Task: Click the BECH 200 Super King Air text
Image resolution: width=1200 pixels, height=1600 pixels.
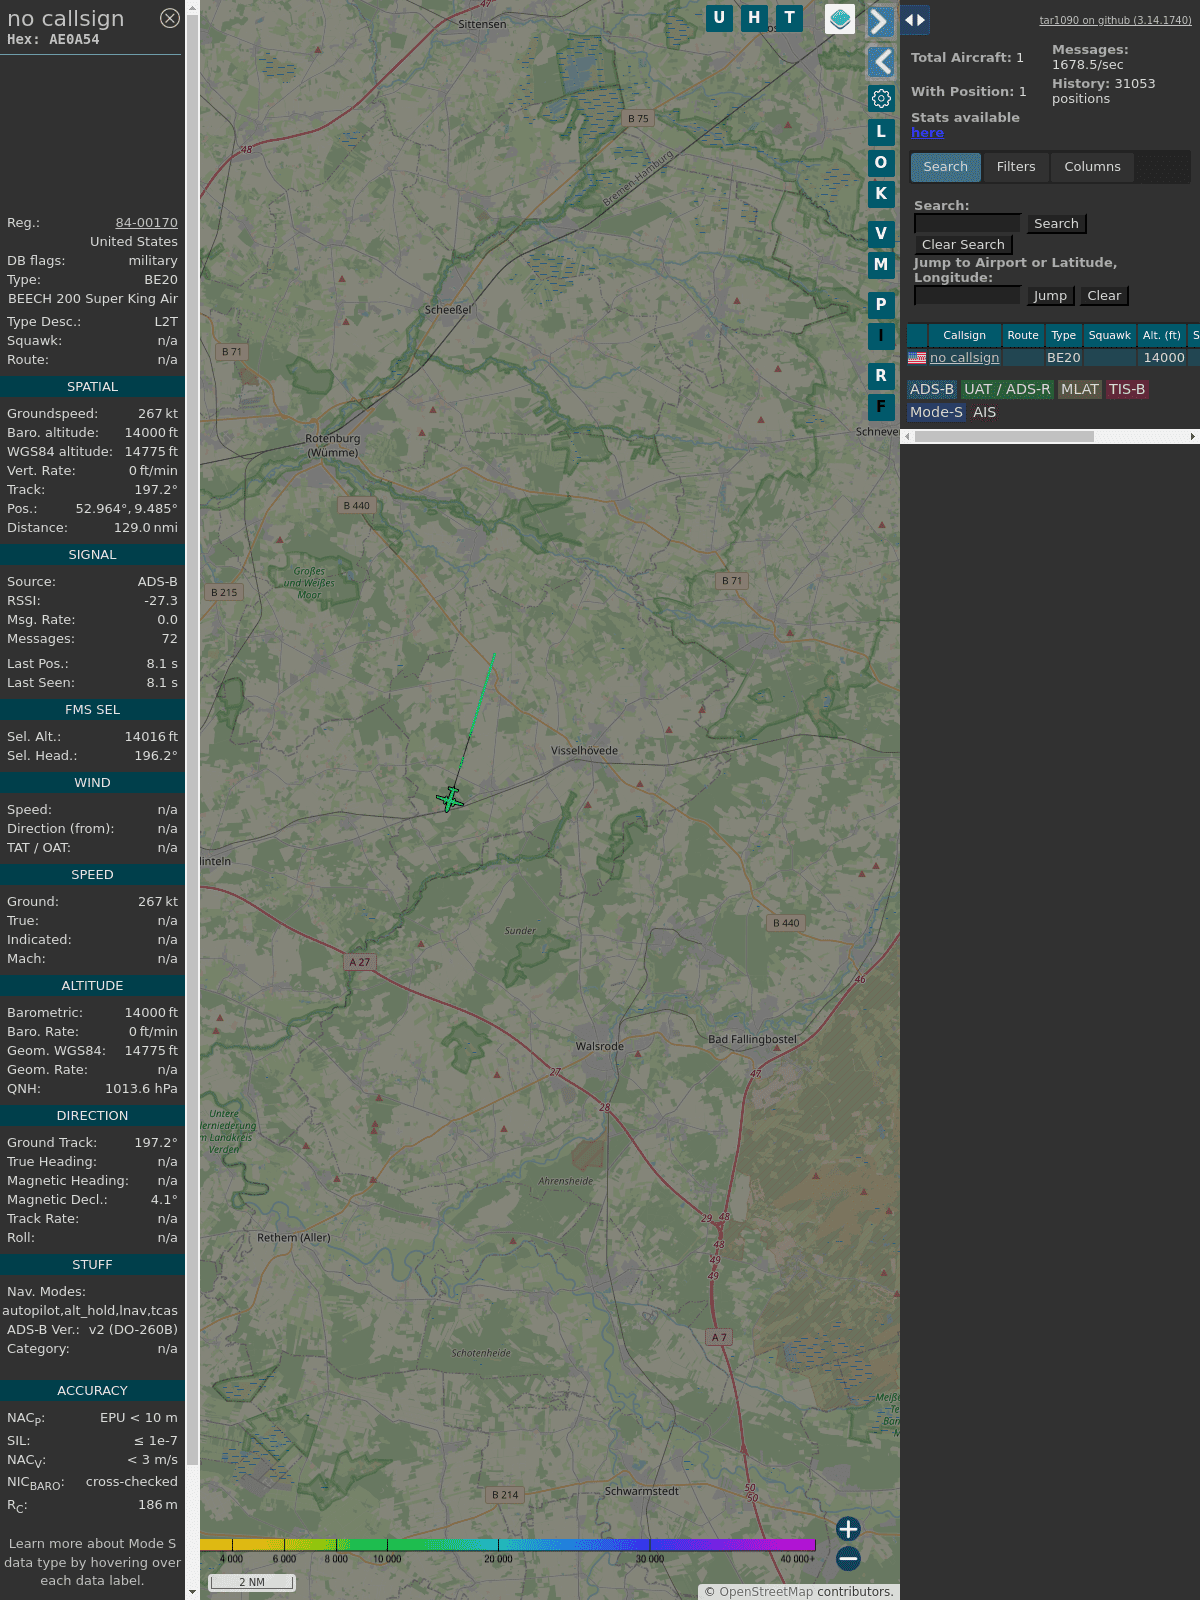Action: pyautogui.click(x=93, y=299)
